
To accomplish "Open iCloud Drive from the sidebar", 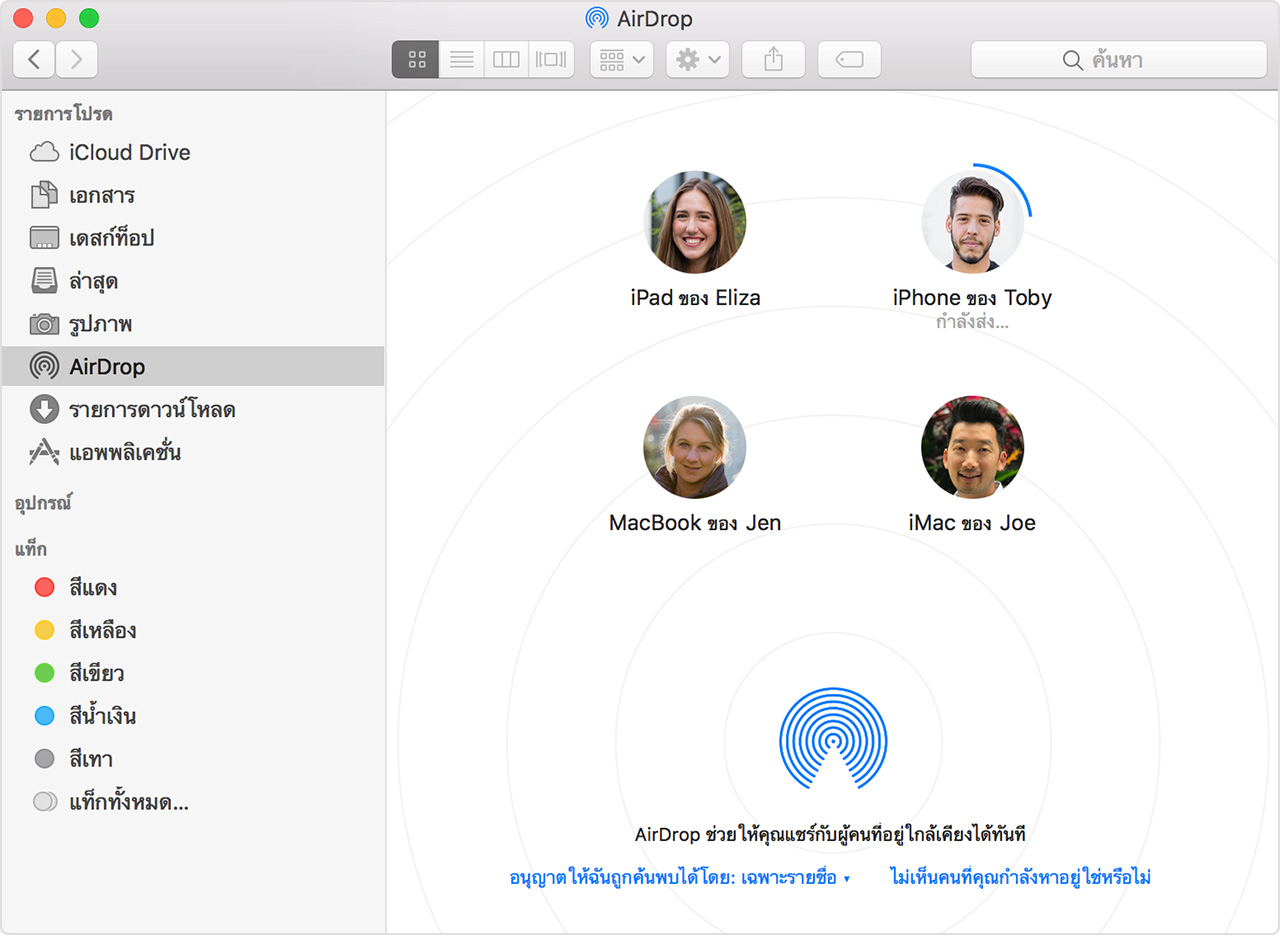I will point(192,152).
